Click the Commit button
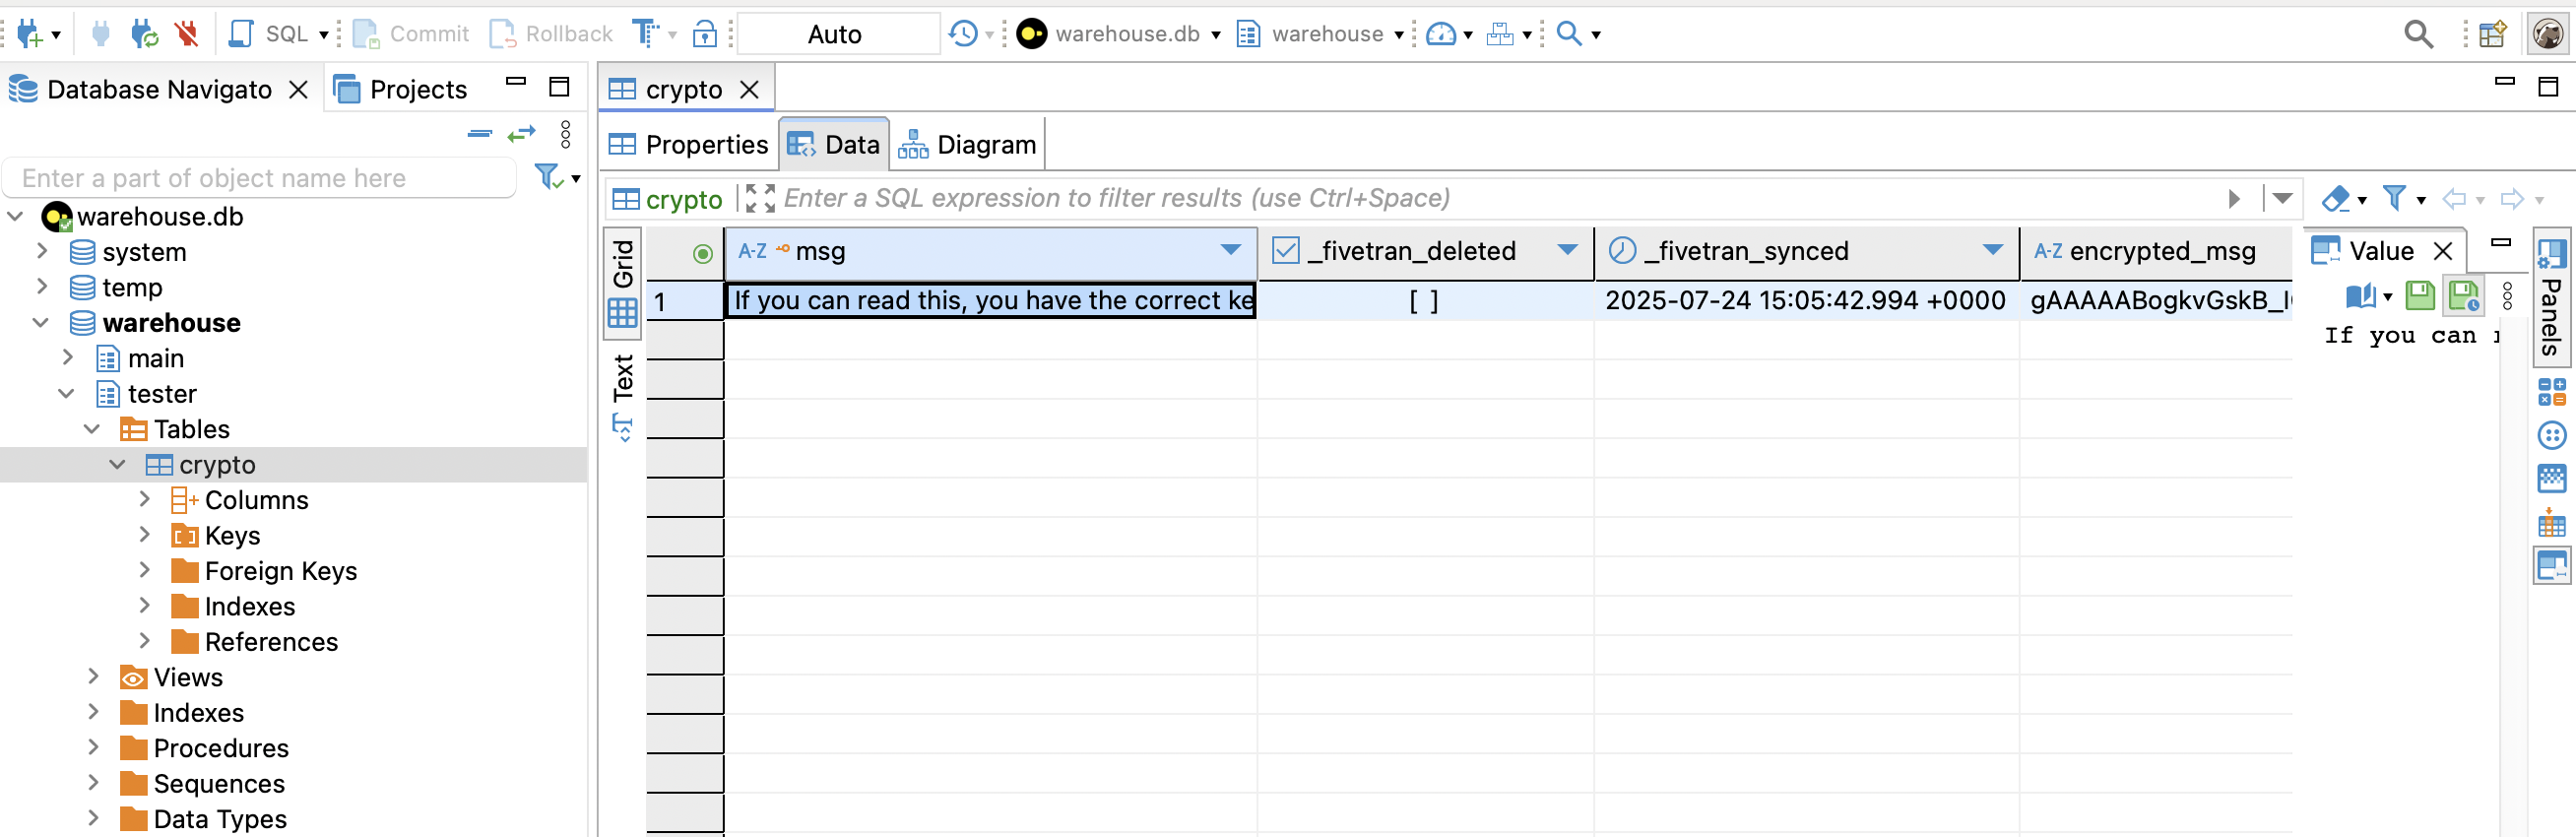Screen dimensions: 2576x837 [x=410, y=34]
